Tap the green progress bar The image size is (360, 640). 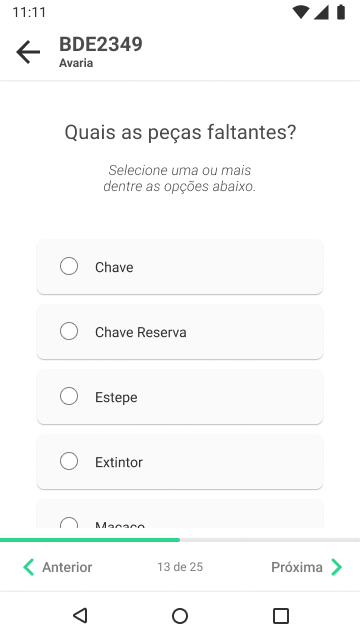pos(90,540)
